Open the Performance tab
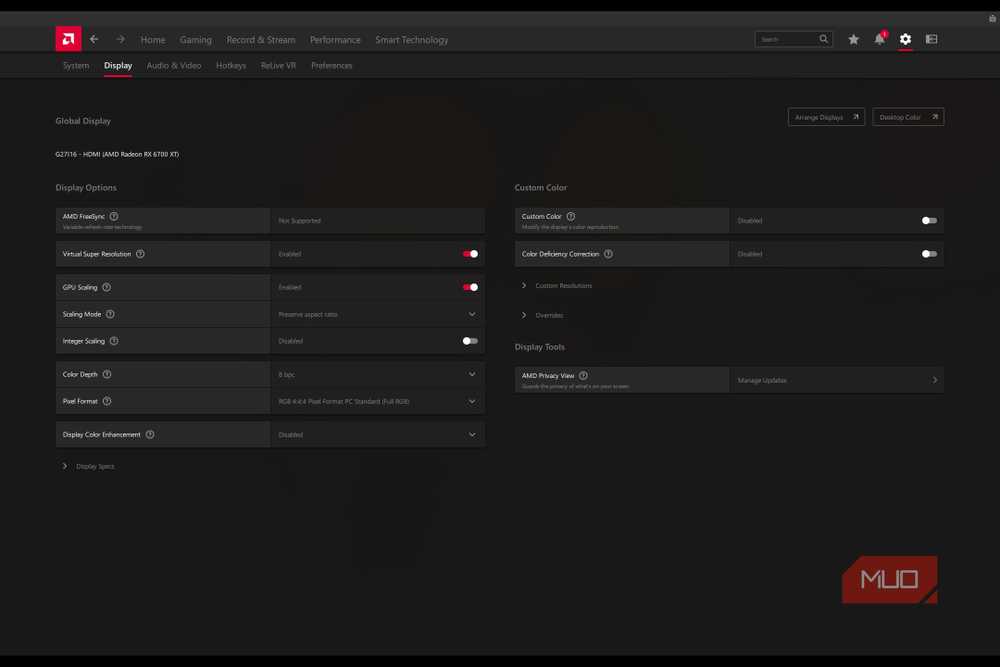This screenshot has height=667, width=1000. (335, 40)
